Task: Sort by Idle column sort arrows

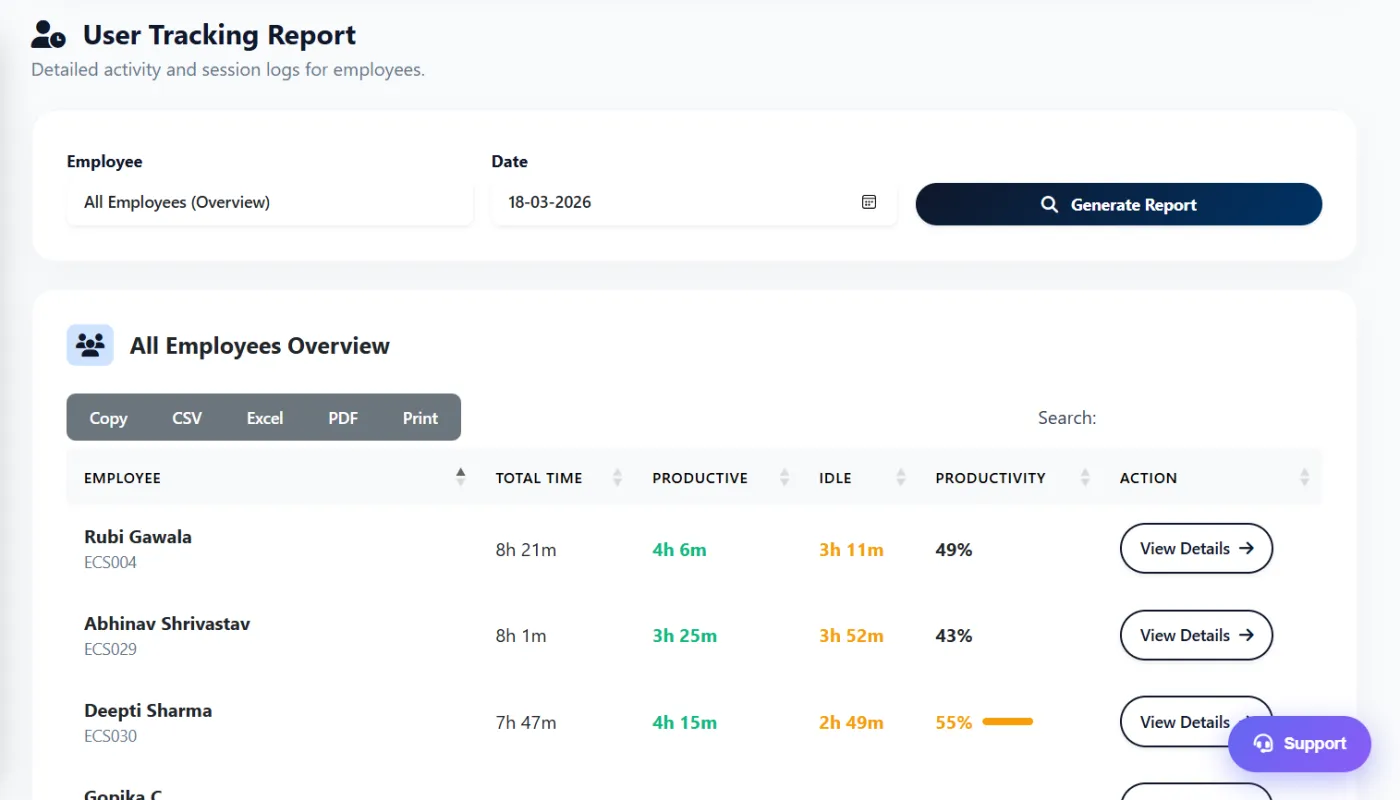Action: click(900, 478)
